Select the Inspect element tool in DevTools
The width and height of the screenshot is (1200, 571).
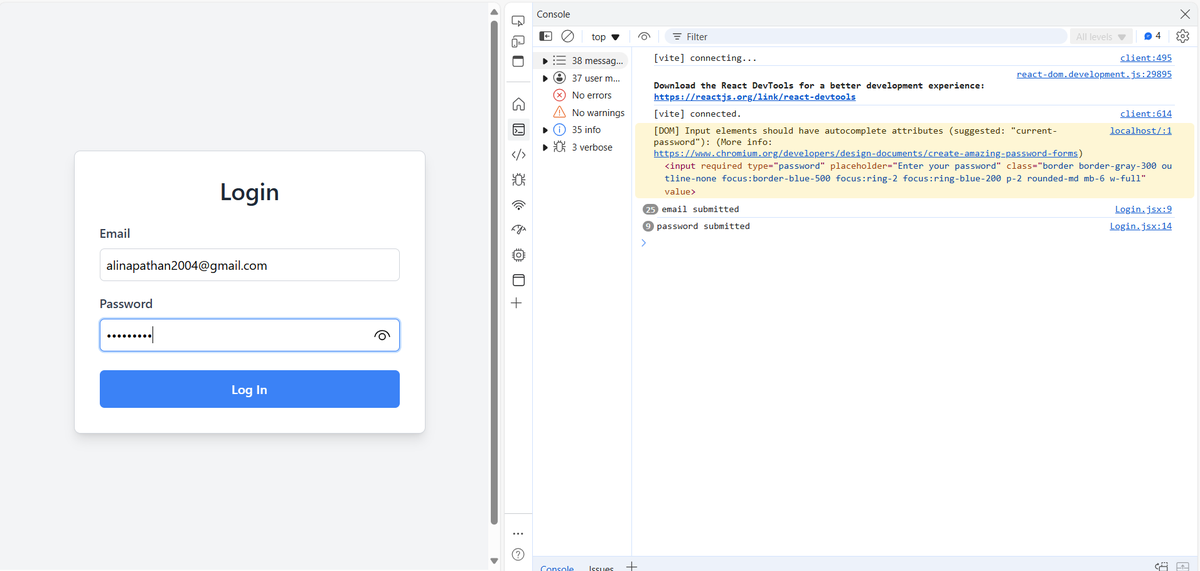[518, 20]
